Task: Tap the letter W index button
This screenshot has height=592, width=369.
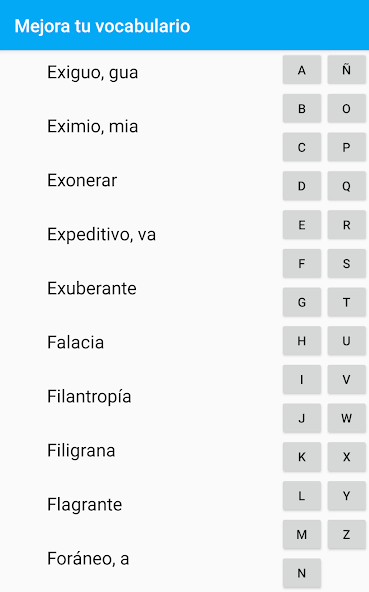Action: 346,418
